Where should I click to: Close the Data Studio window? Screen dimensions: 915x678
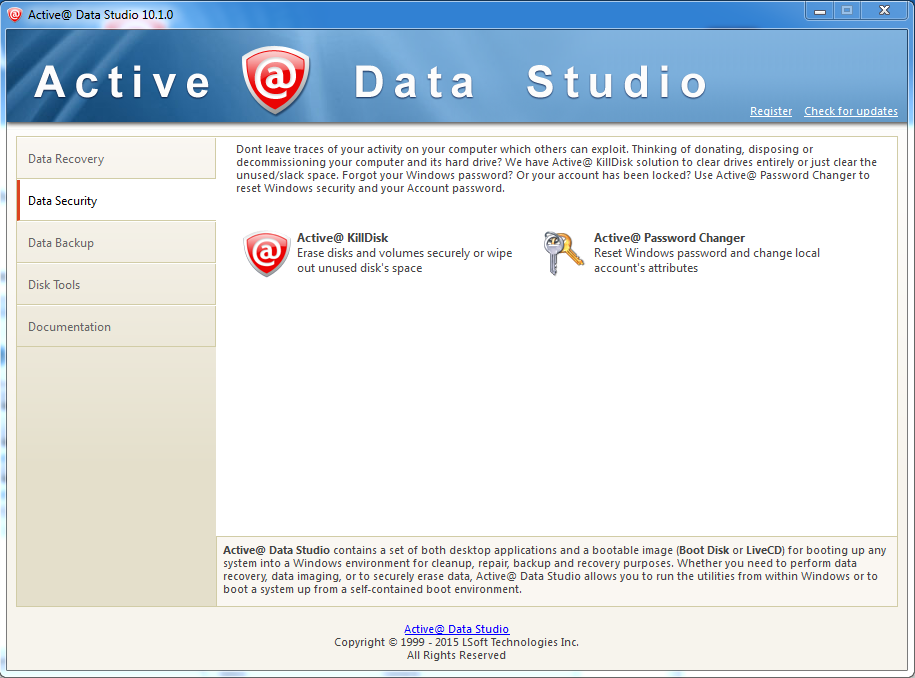point(884,11)
